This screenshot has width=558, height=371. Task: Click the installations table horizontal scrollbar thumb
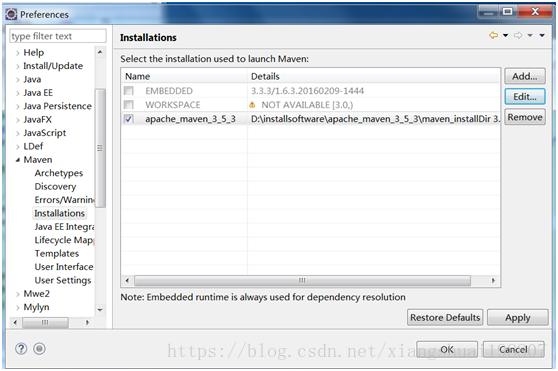(x=302, y=280)
